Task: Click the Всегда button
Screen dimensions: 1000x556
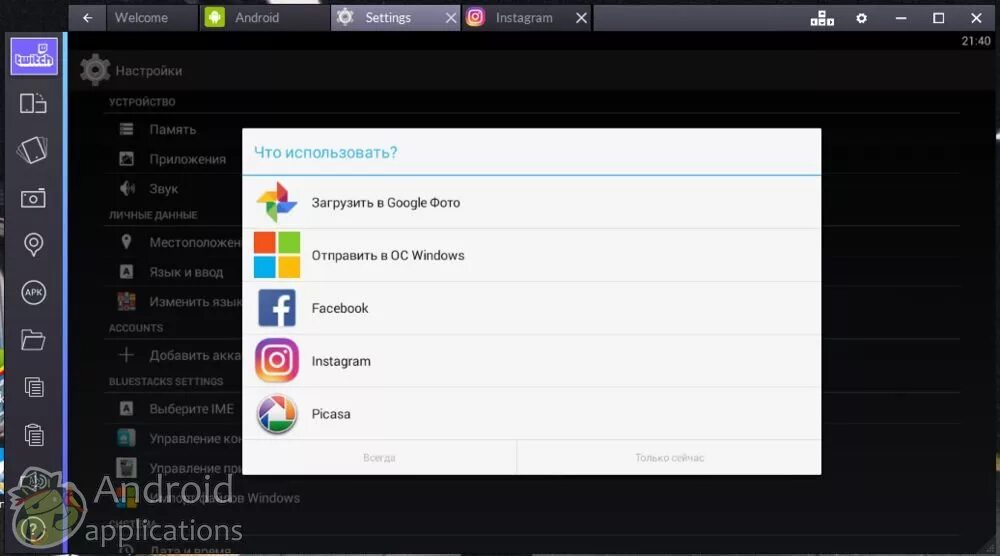Action: click(x=379, y=458)
